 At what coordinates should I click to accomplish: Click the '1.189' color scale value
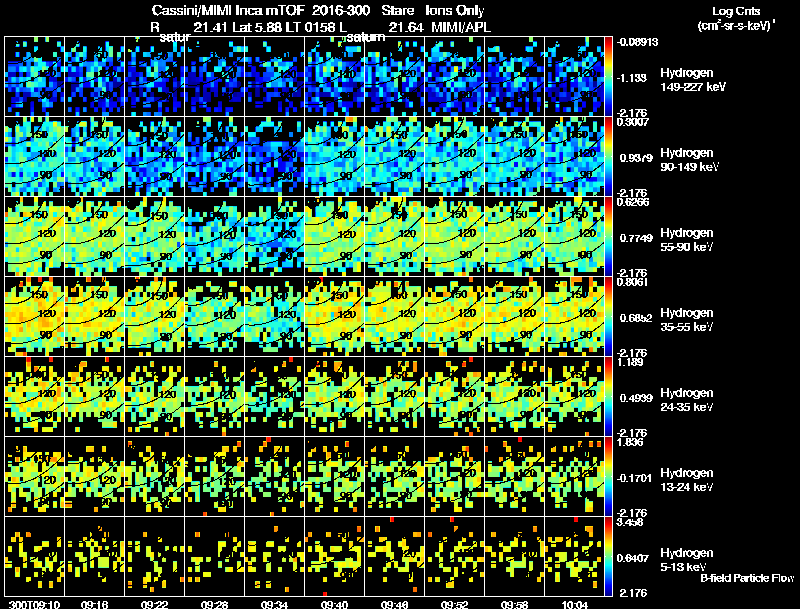click(630, 362)
